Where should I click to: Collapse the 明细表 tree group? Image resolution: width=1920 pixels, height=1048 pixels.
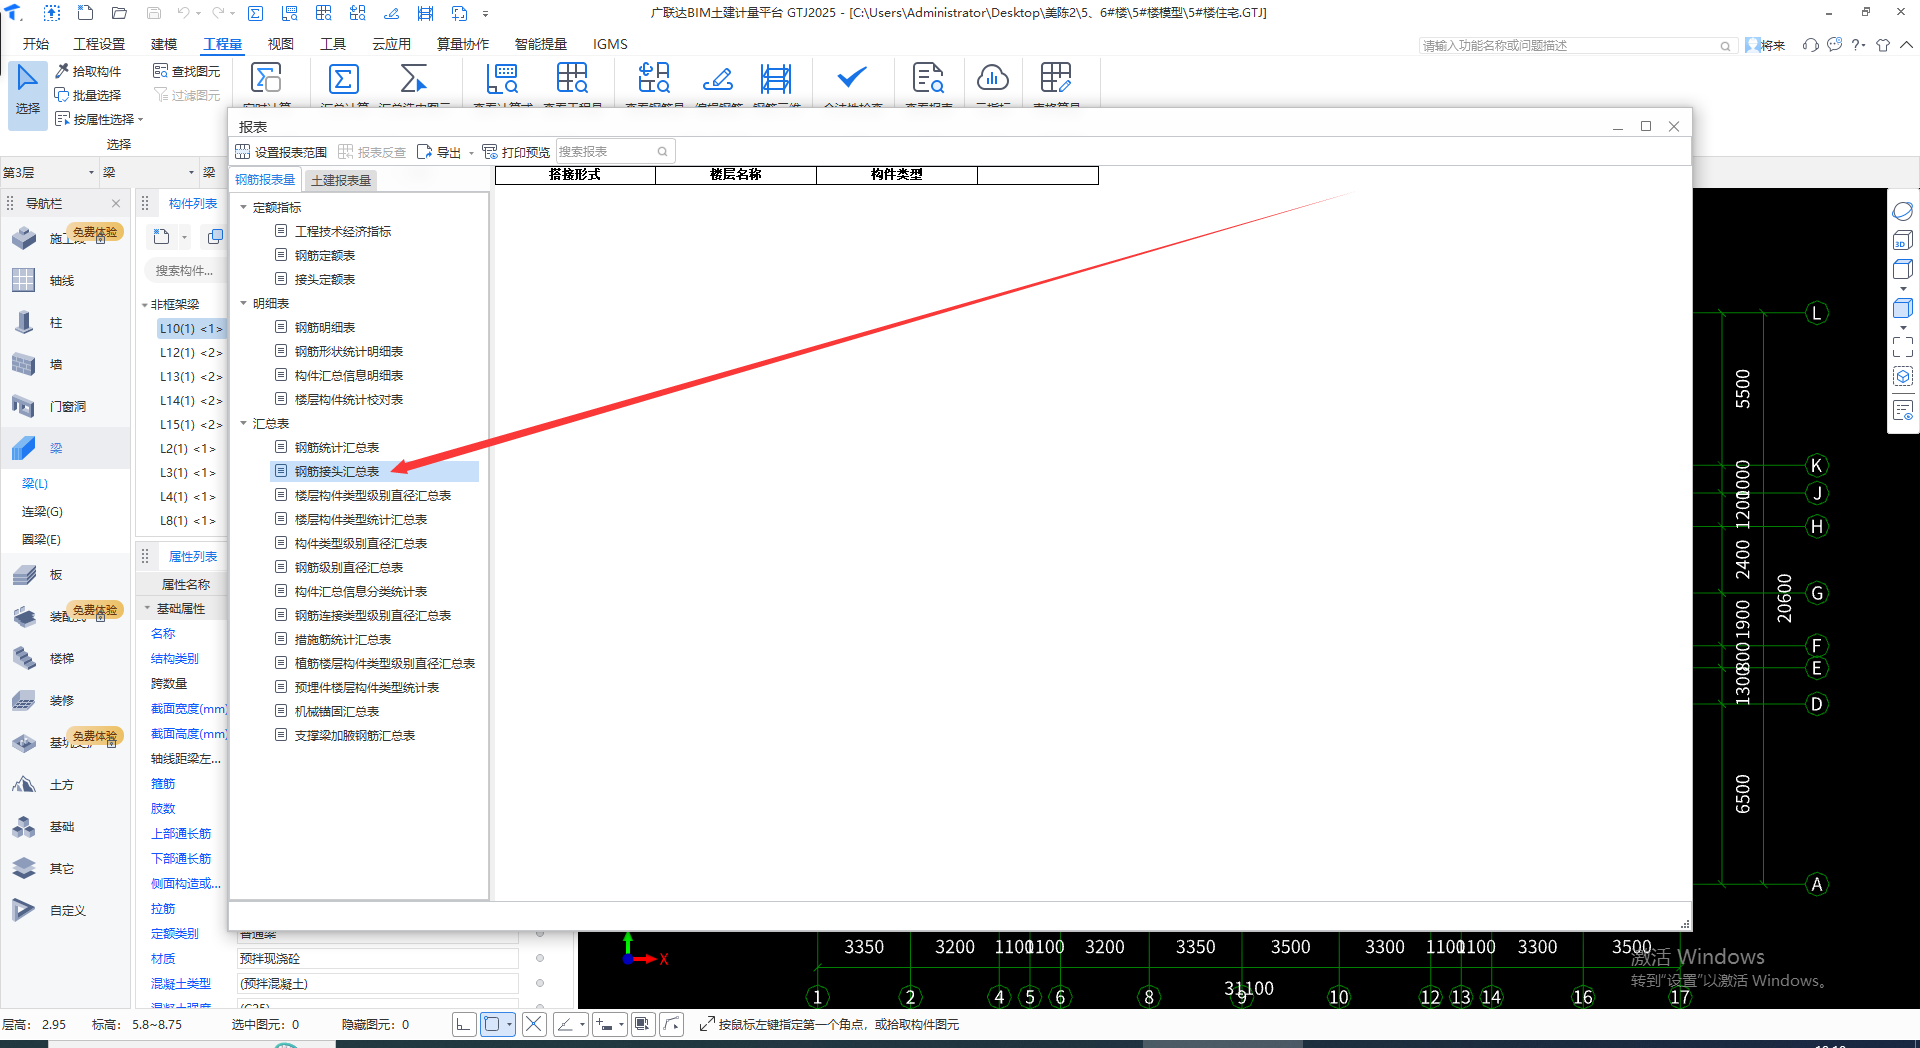(243, 303)
